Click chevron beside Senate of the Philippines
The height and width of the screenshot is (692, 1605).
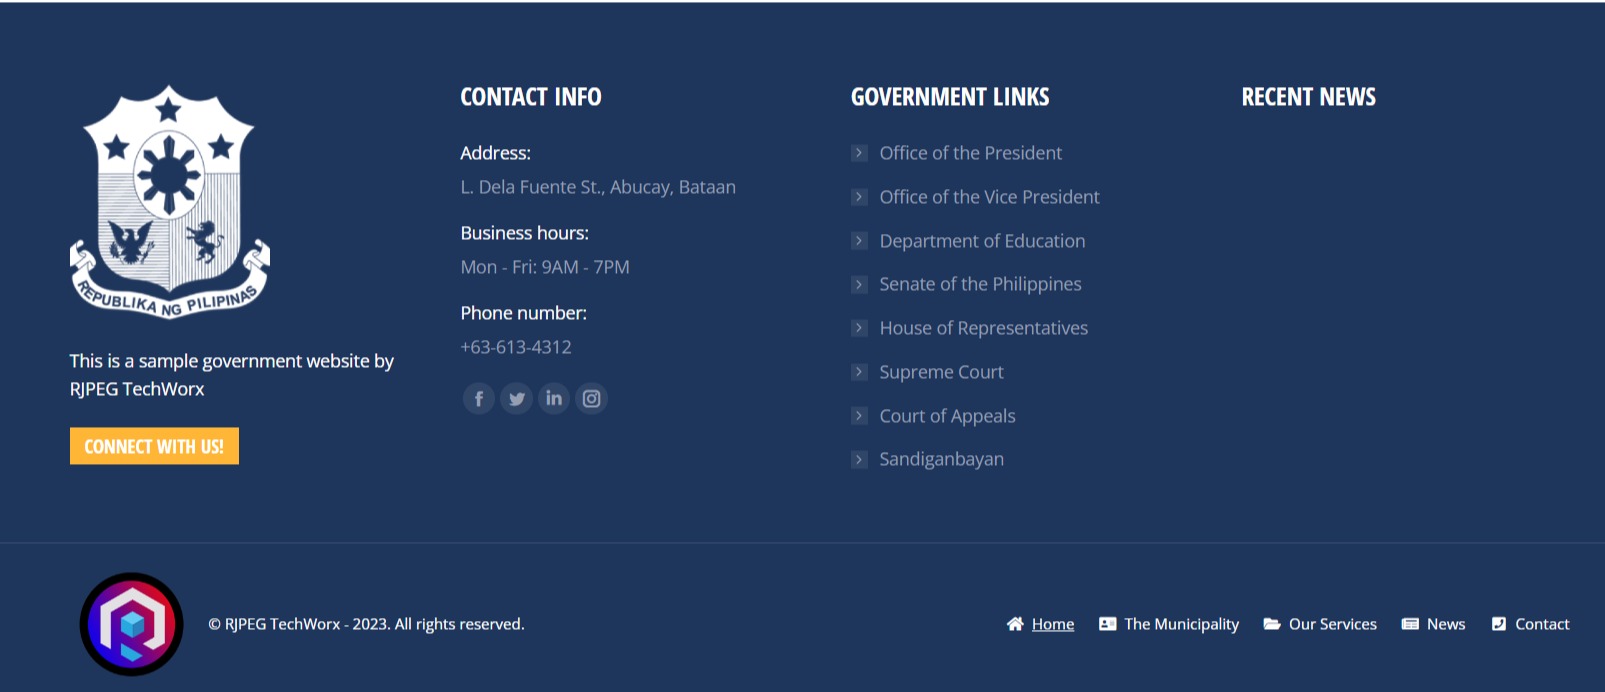[x=859, y=285]
